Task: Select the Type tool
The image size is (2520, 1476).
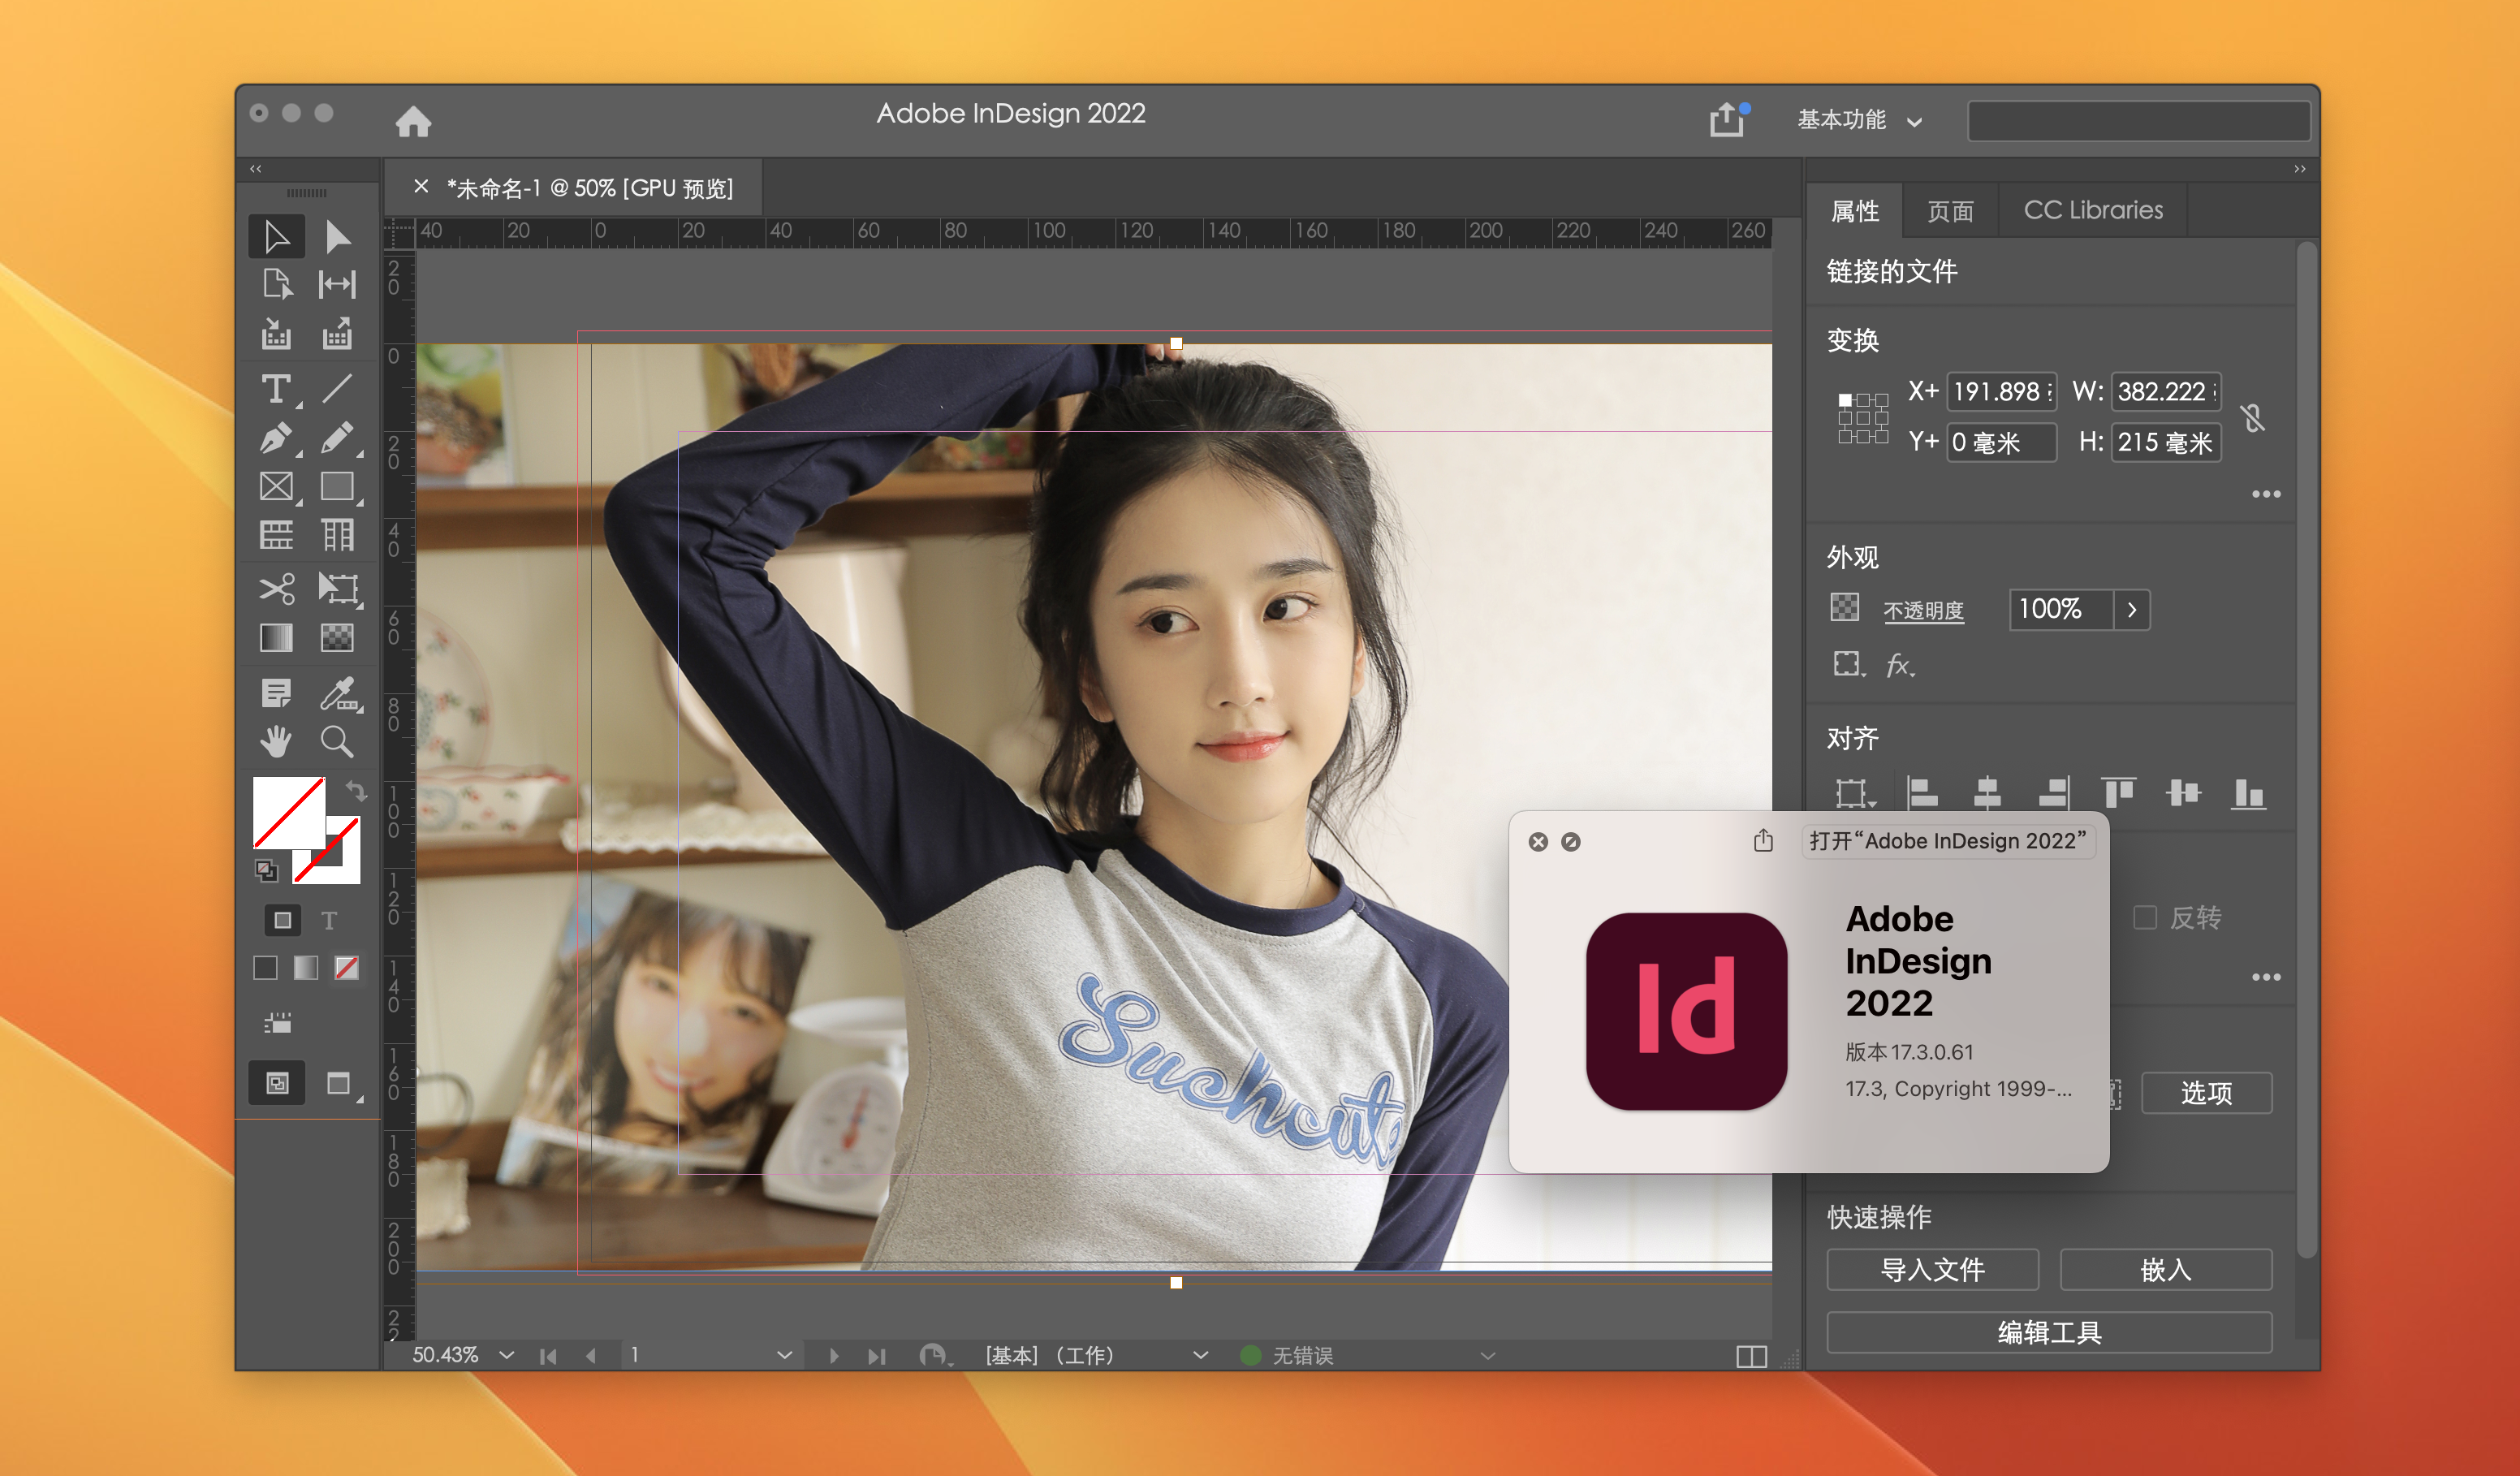Action: [x=276, y=388]
